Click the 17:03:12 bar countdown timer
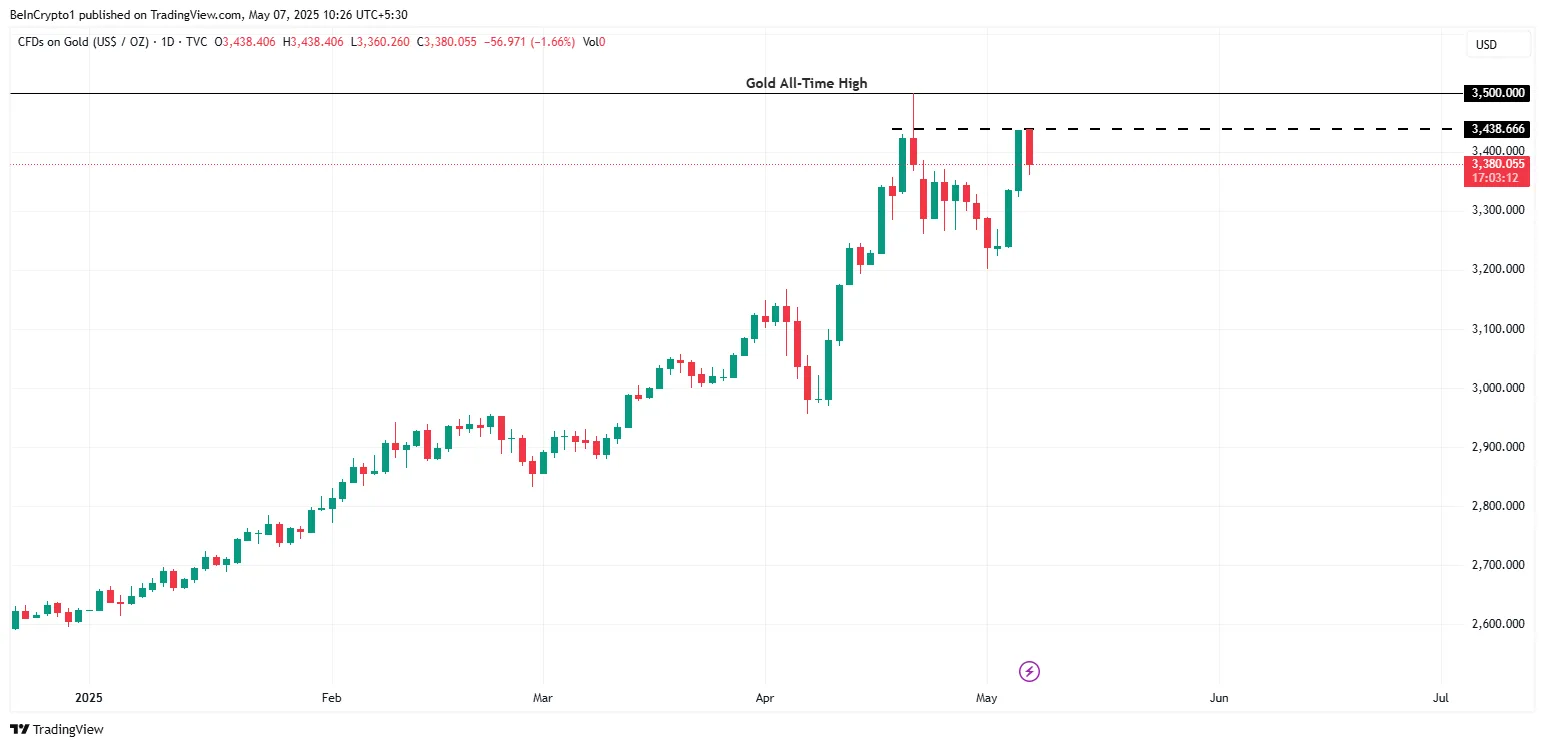 [1496, 178]
